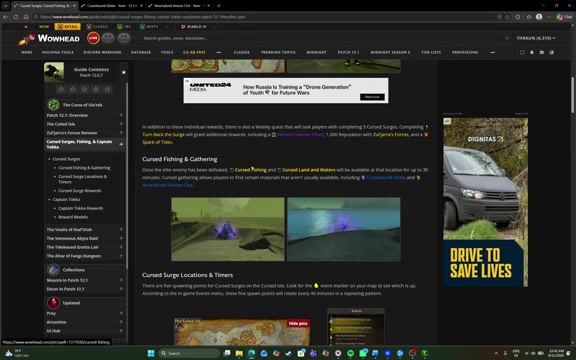Open Copilot chat button
Screen dimensions: 576x360
pyautogui.click(x=564, y=17)
